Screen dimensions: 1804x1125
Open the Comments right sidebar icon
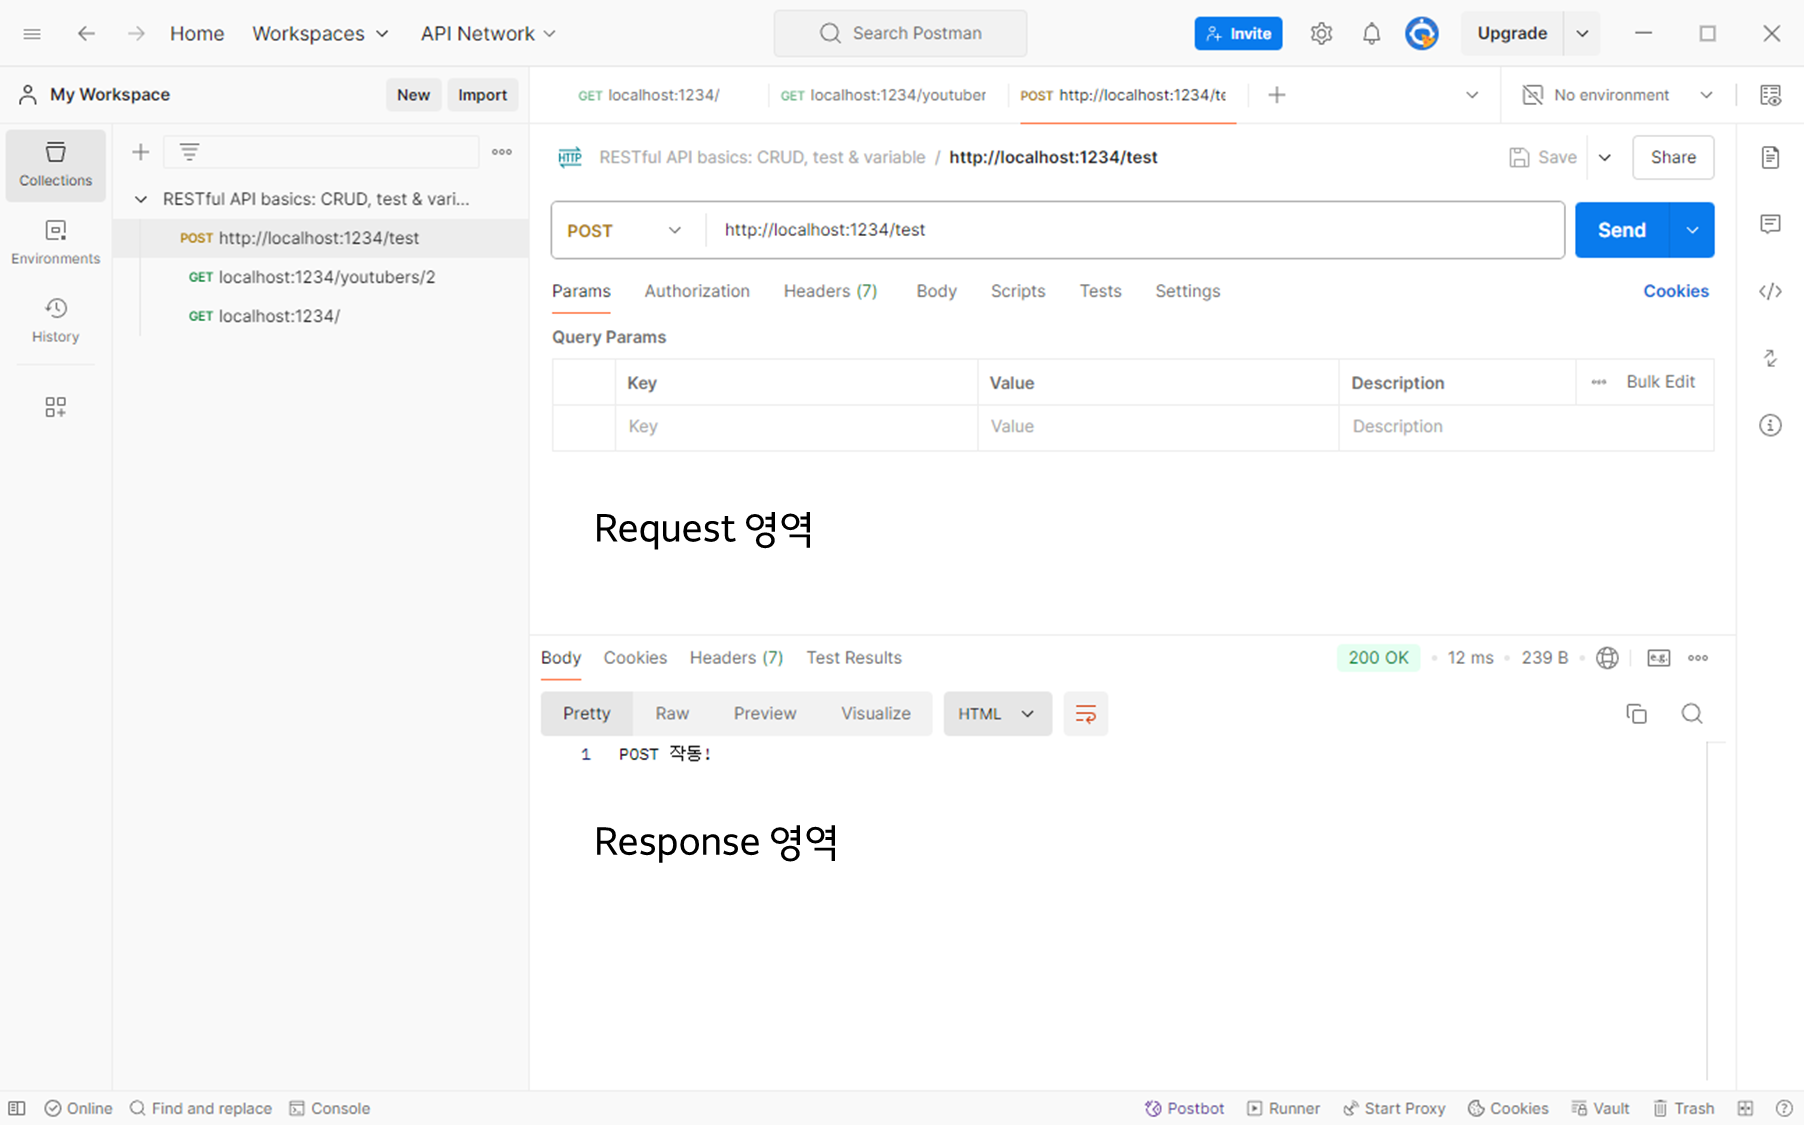pos(1770,224)
